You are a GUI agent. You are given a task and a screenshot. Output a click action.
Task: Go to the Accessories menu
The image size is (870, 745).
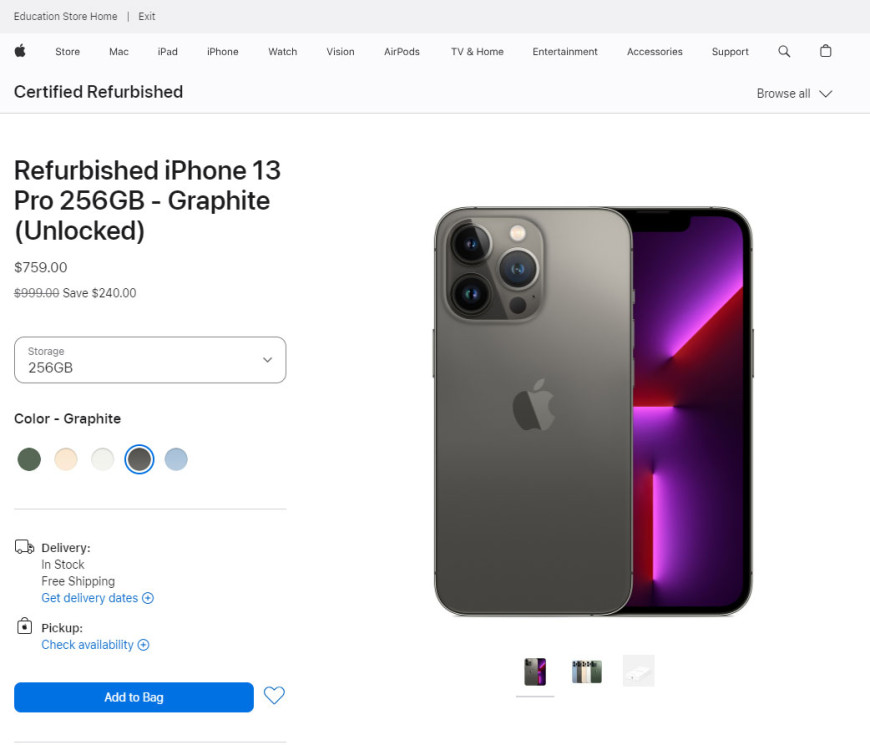tap(655, 52)
